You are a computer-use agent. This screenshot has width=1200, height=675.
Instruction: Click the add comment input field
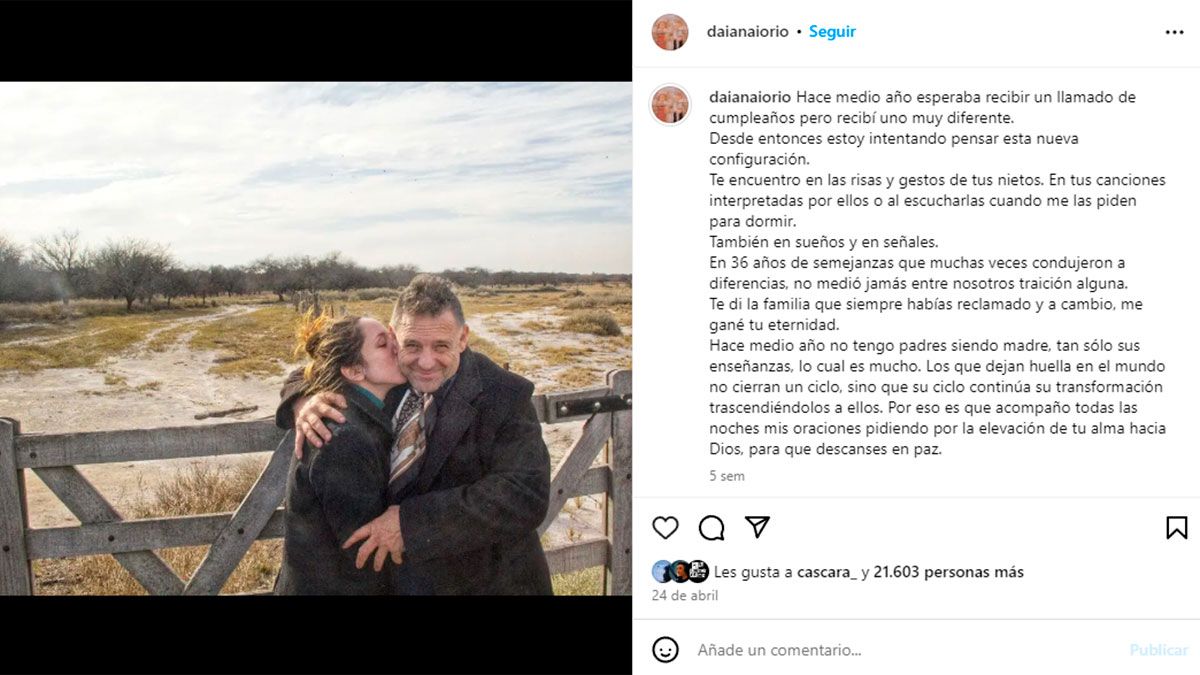point(900,650)
